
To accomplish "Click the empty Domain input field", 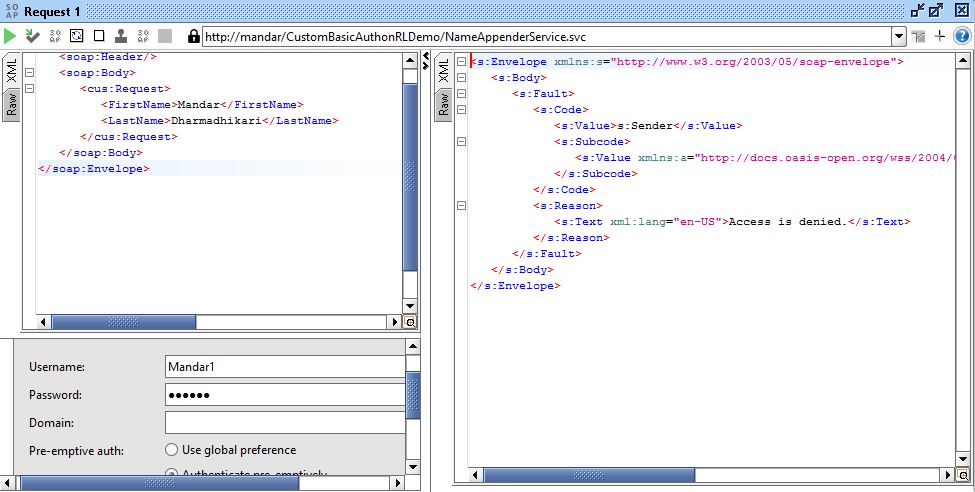I will click(x=285, y=422).
